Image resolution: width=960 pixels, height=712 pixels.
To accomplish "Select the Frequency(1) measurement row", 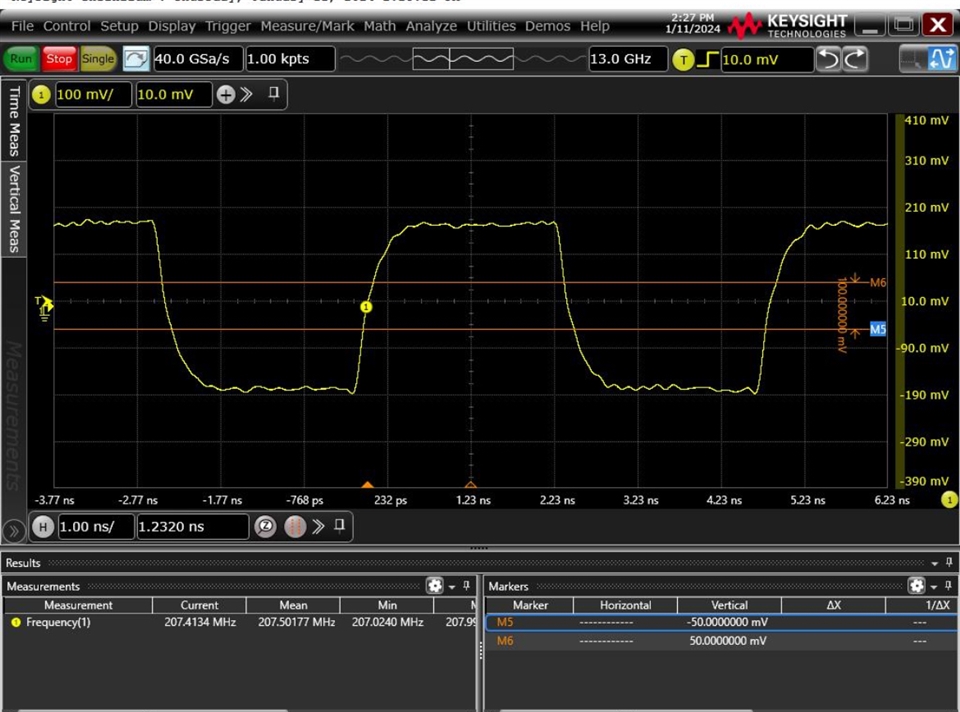I will coord(240,622).
